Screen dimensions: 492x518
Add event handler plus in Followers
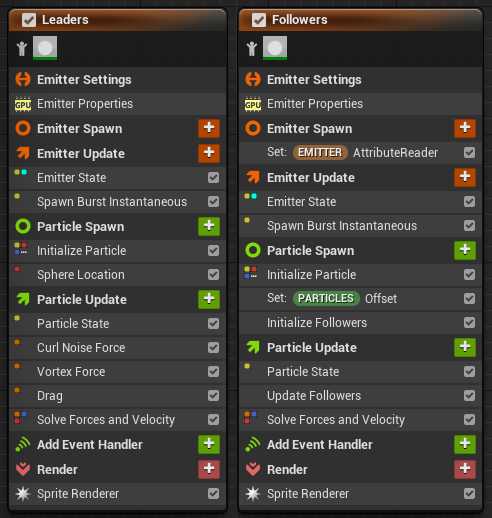point(465,444)
